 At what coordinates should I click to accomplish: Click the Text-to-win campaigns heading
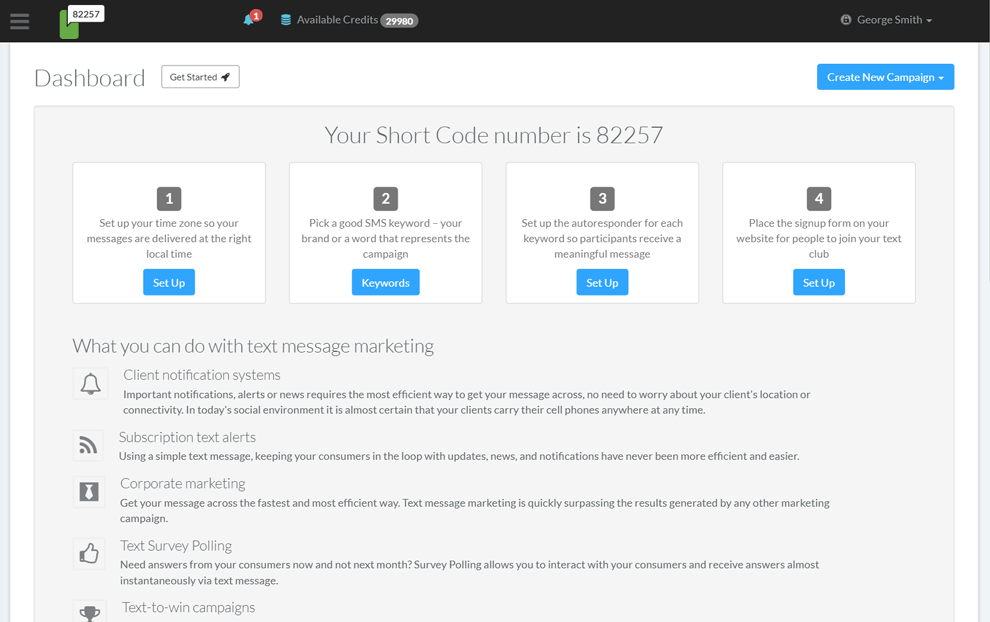click(188, 607)
